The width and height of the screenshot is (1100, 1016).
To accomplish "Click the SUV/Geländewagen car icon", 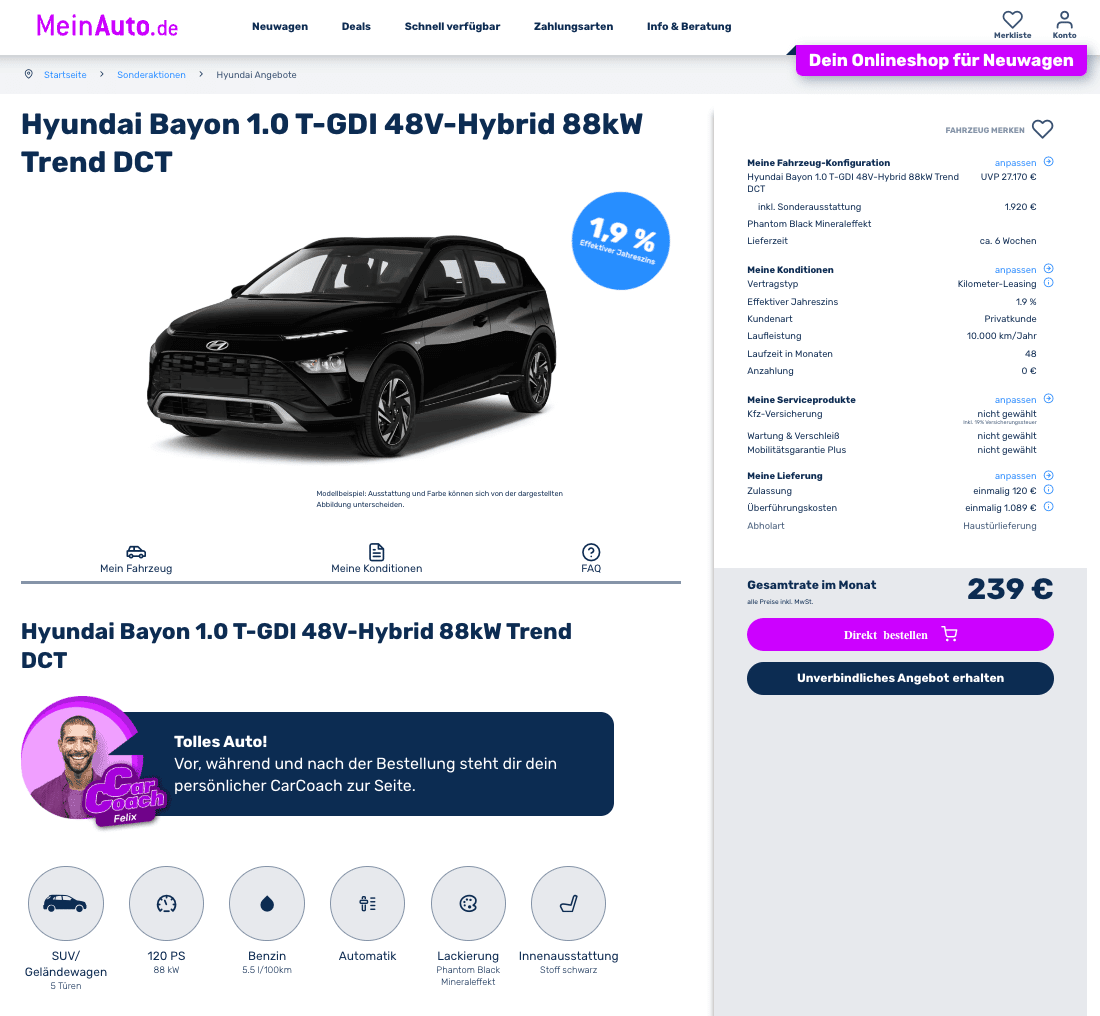I will [x=65, y=904].
